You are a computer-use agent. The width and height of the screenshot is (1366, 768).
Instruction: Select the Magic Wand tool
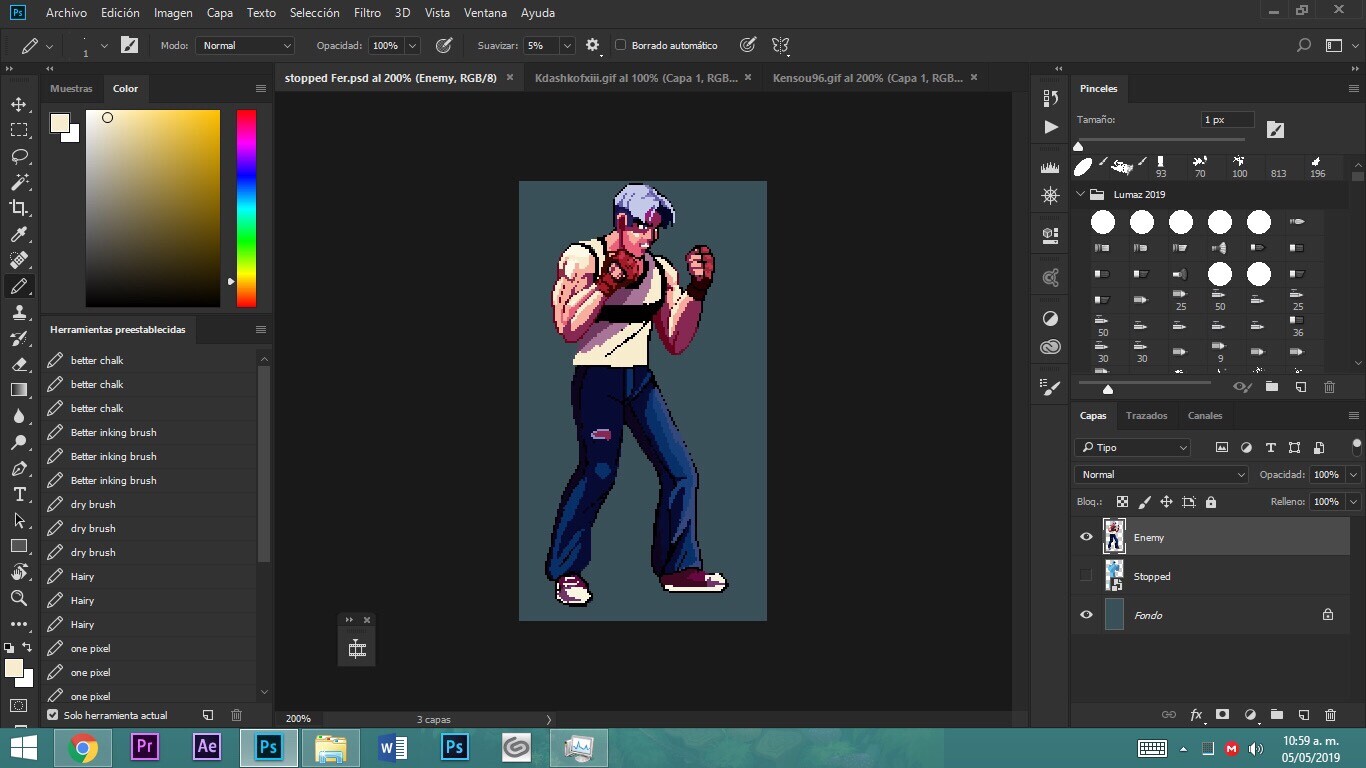coord(19,182)
